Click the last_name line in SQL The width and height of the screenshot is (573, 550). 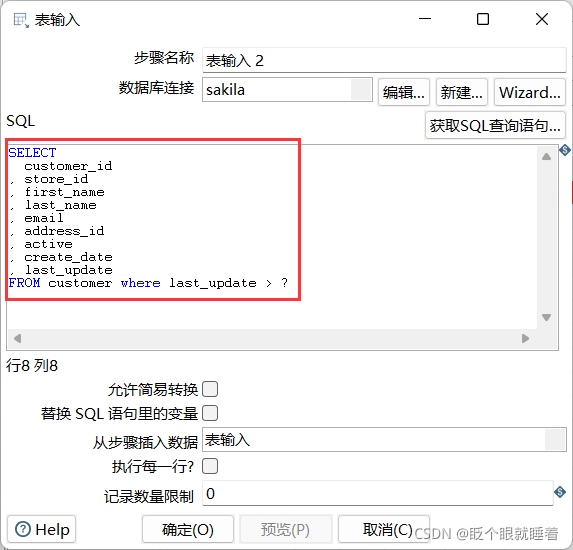pyautogui.click(x=61, y=205)
